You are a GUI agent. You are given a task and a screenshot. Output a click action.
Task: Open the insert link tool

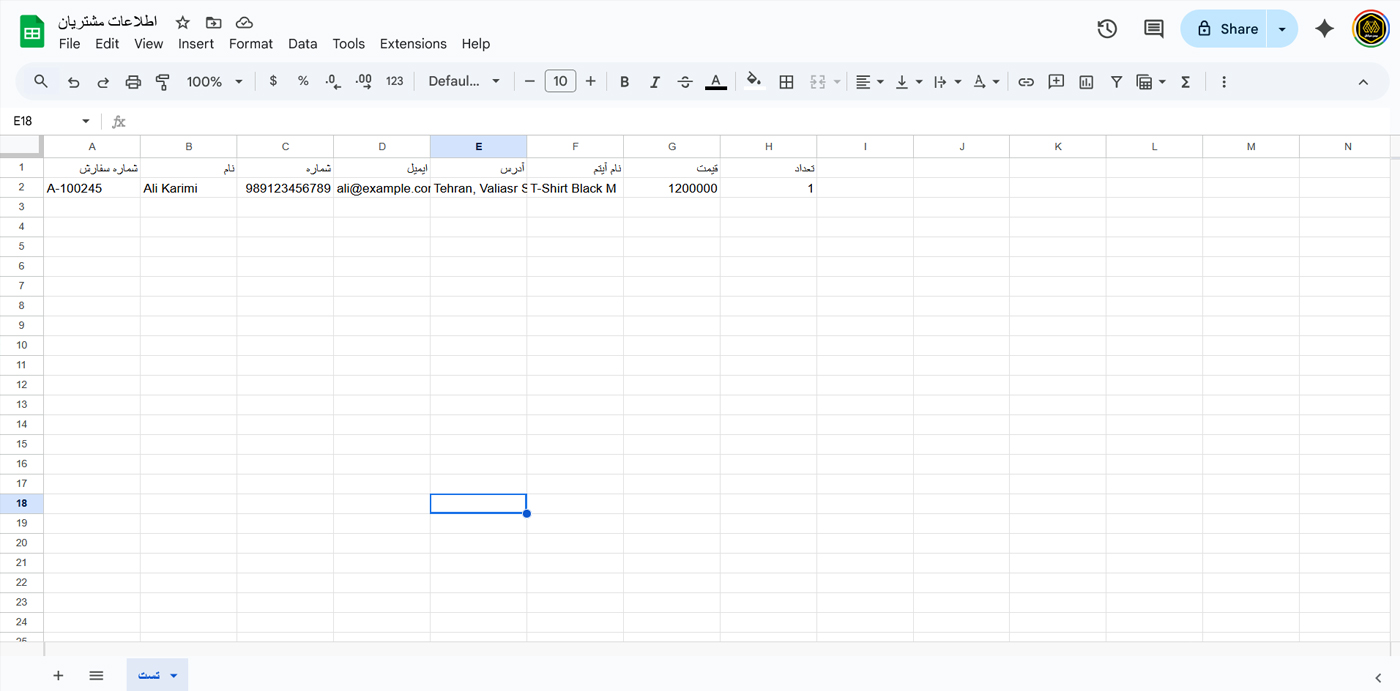coord(1025,82)
